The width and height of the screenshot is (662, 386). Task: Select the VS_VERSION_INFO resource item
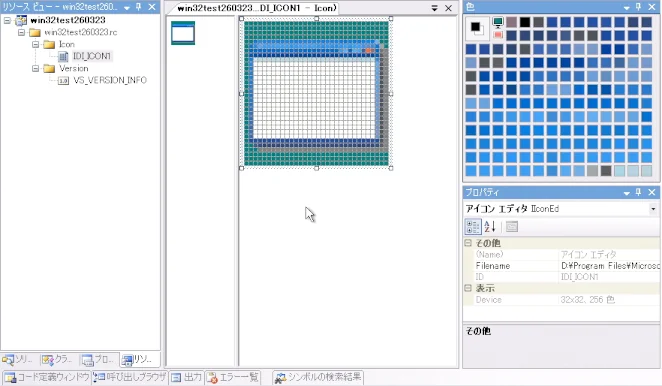[110, 80]
